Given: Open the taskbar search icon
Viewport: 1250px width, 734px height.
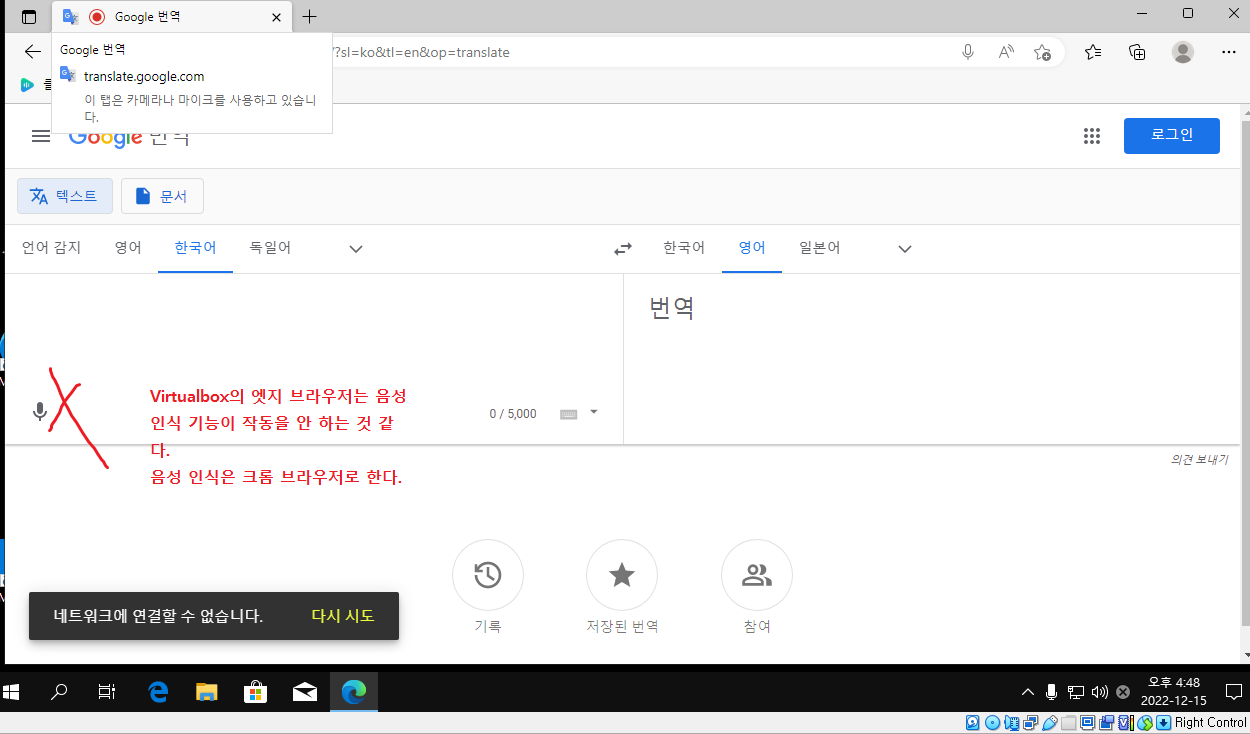Looking at the screenshot, I should click(60, 691).
